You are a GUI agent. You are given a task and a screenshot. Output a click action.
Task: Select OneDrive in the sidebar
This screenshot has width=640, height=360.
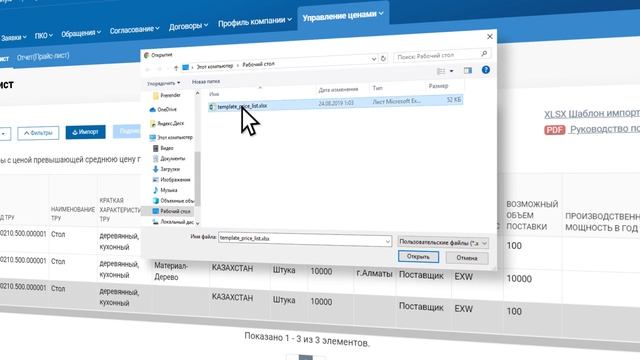pos(163,109)
